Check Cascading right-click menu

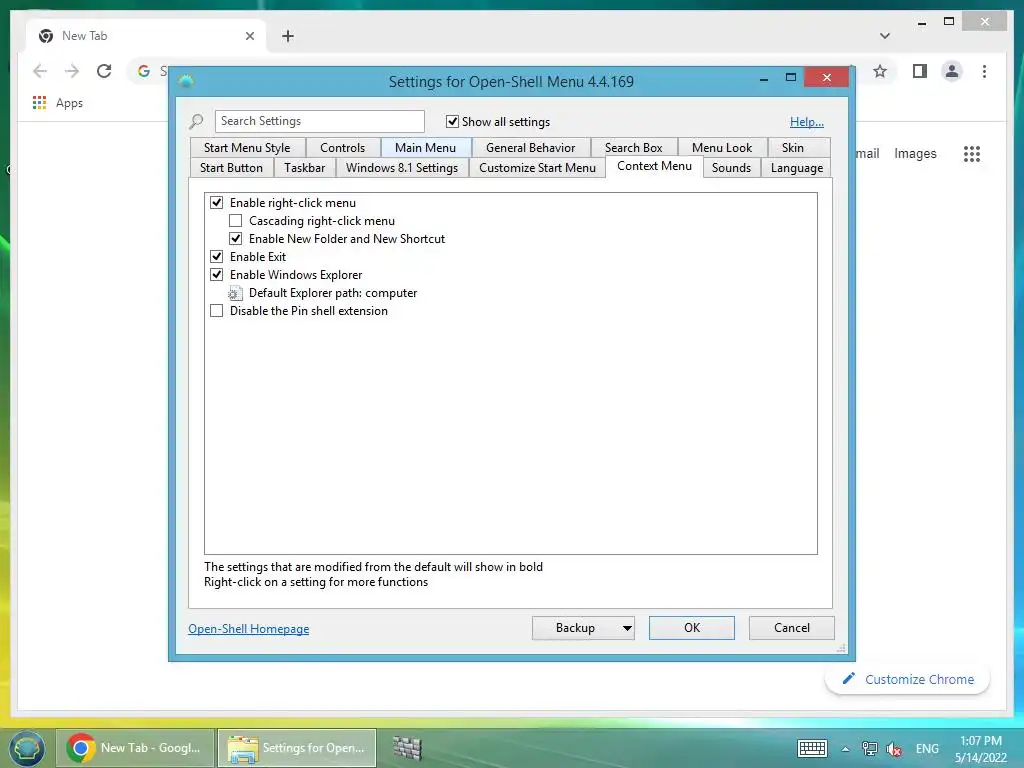[236, 221]
